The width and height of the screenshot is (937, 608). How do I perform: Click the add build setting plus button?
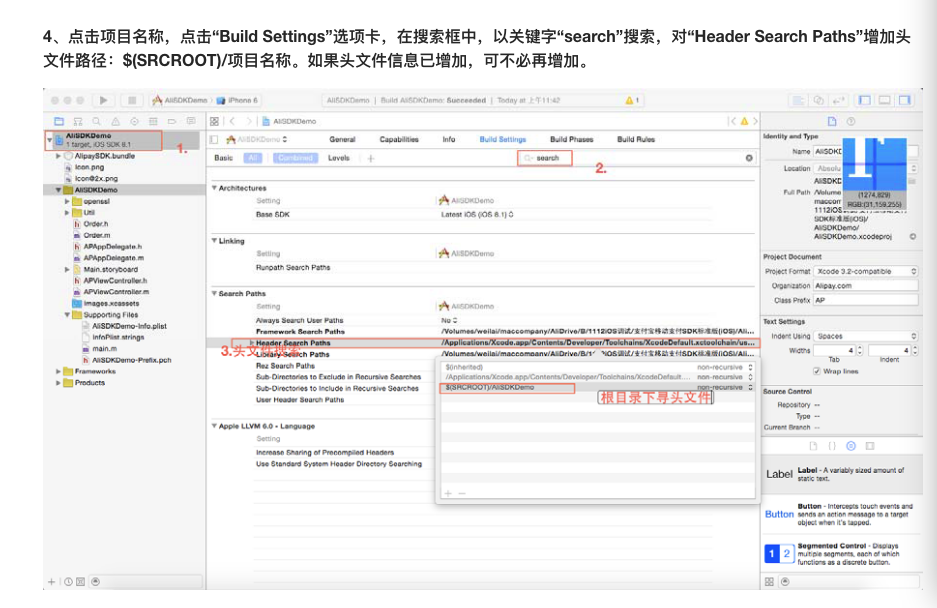coord(371,158)
